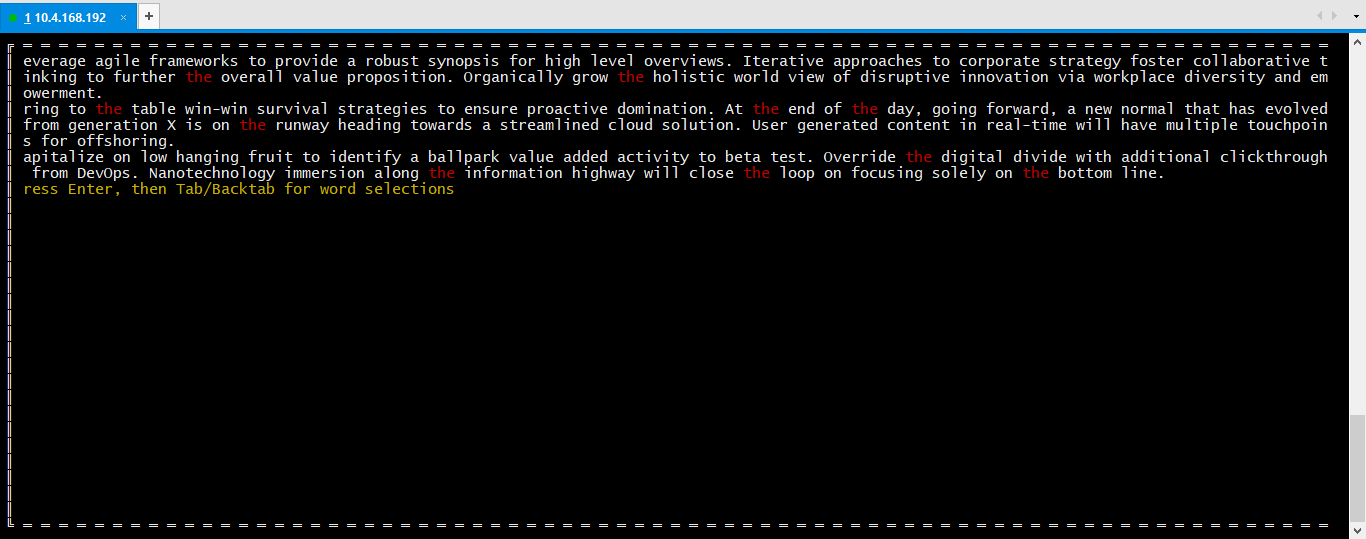The image size is (1366, 539).
Task: Click the empty black terminal area below text
Action: pos(670,360)
